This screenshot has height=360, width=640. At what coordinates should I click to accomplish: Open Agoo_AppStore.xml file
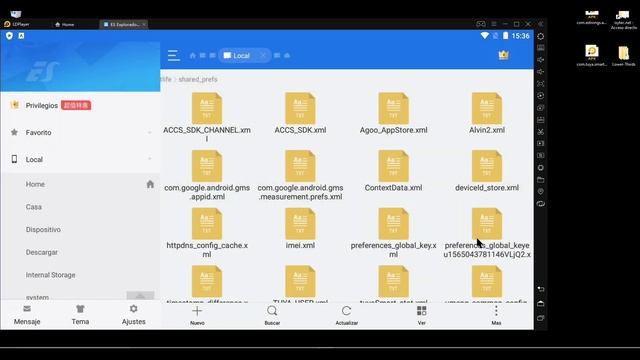click(x=393, y=113)
